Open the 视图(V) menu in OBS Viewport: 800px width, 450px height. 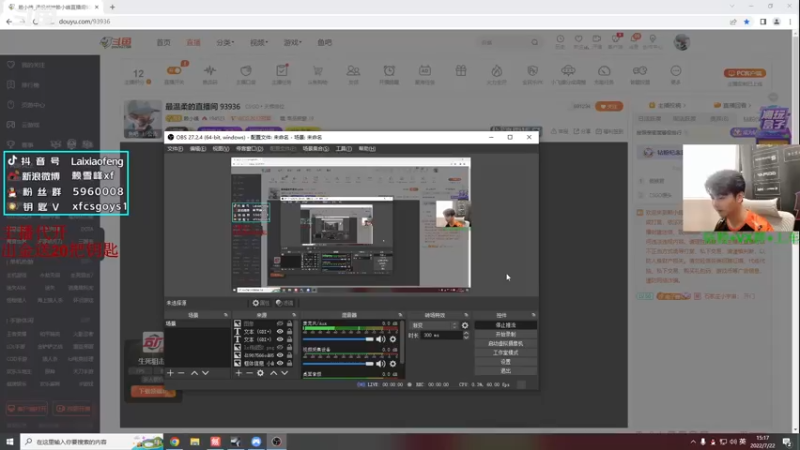221,148
